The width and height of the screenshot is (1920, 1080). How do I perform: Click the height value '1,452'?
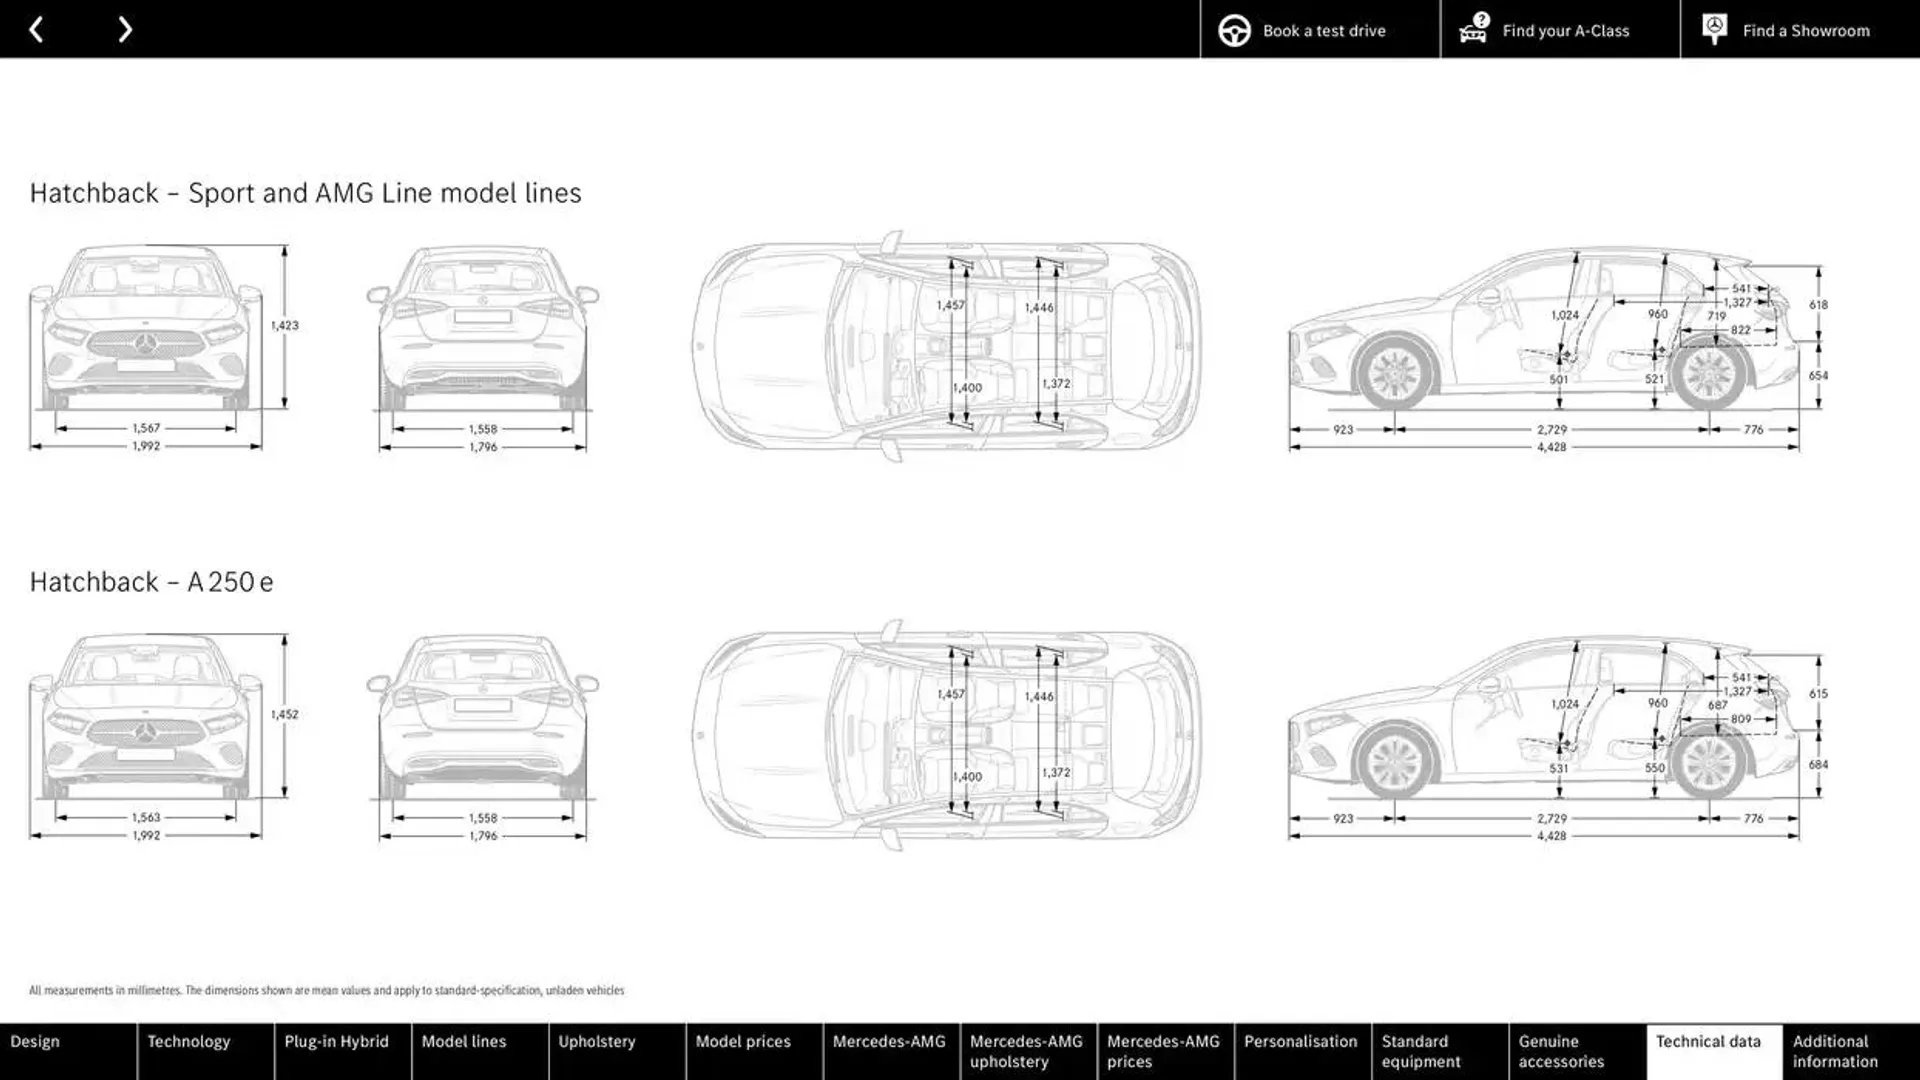click(x=285, y=714)
